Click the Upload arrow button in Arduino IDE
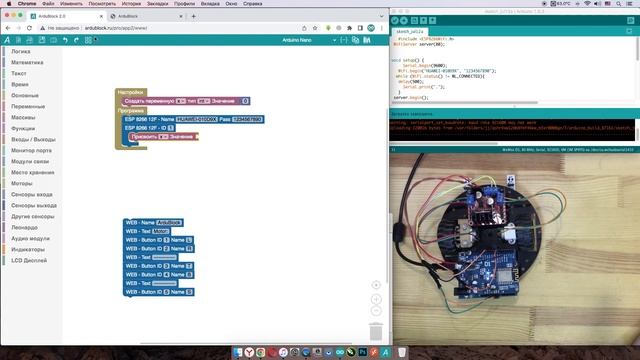 pos(404,20)
